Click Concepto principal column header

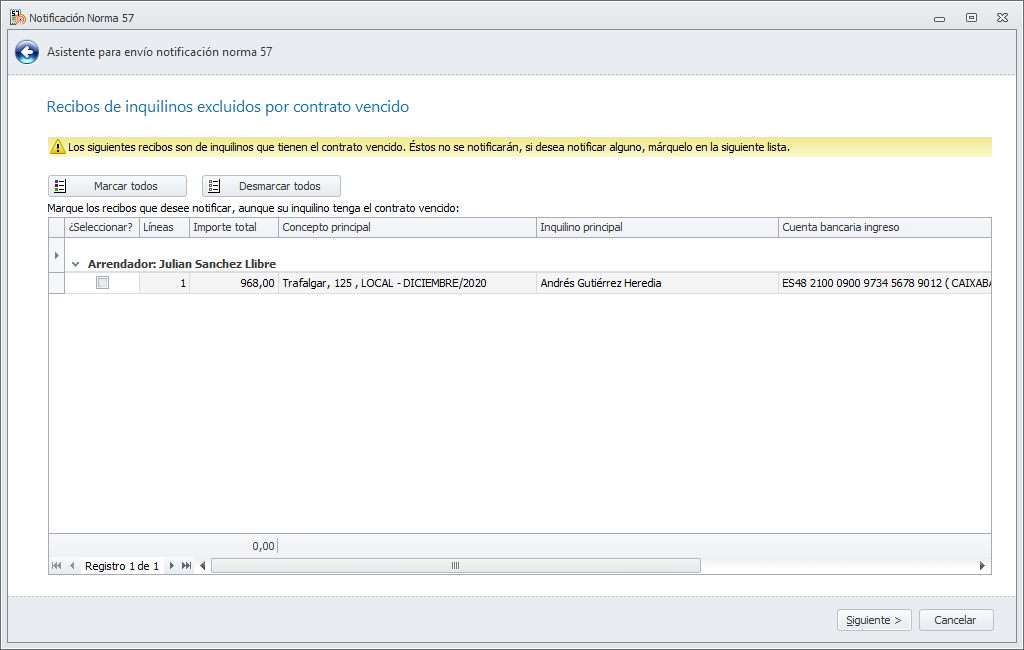pyautogui.click(x=407, y=227)
